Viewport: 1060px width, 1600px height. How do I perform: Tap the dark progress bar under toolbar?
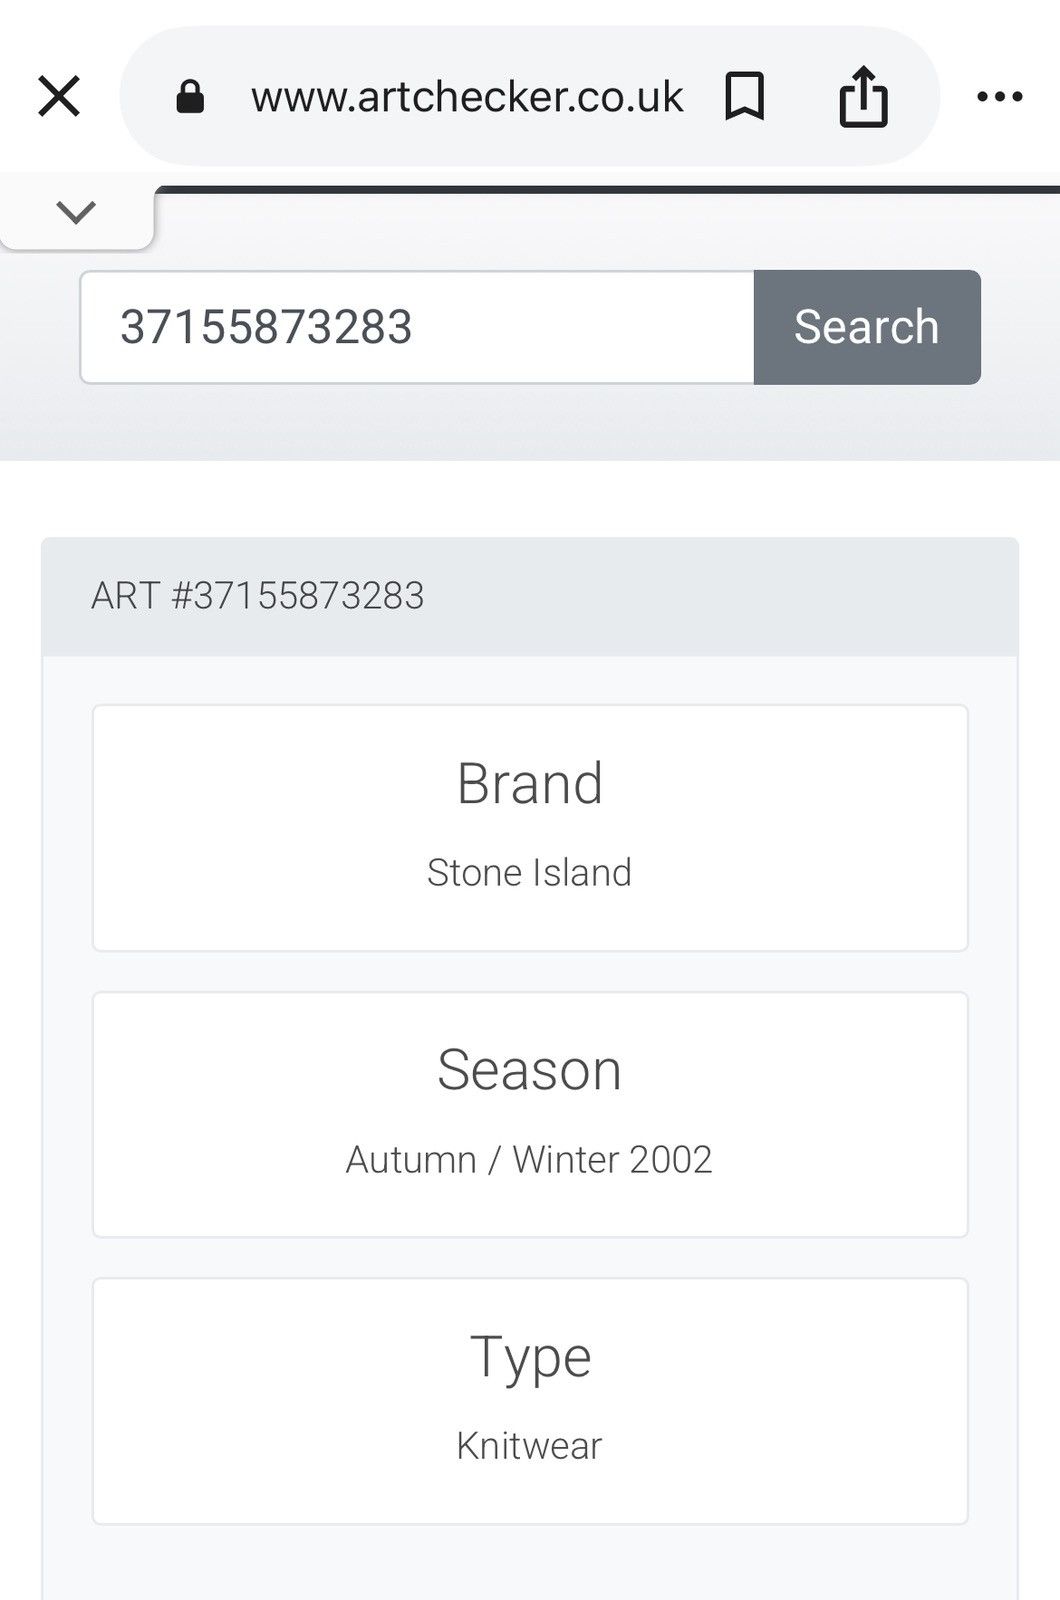607,190
